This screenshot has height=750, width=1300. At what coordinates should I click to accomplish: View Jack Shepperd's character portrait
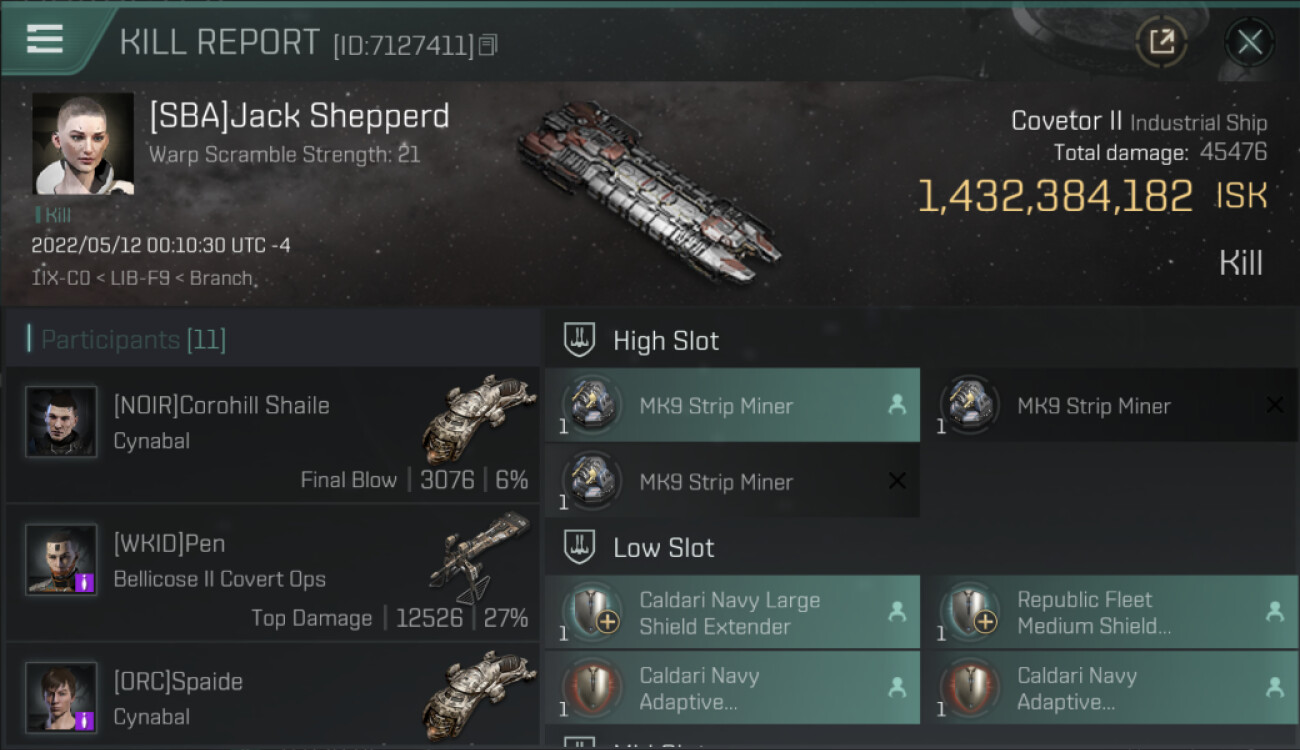83,143
